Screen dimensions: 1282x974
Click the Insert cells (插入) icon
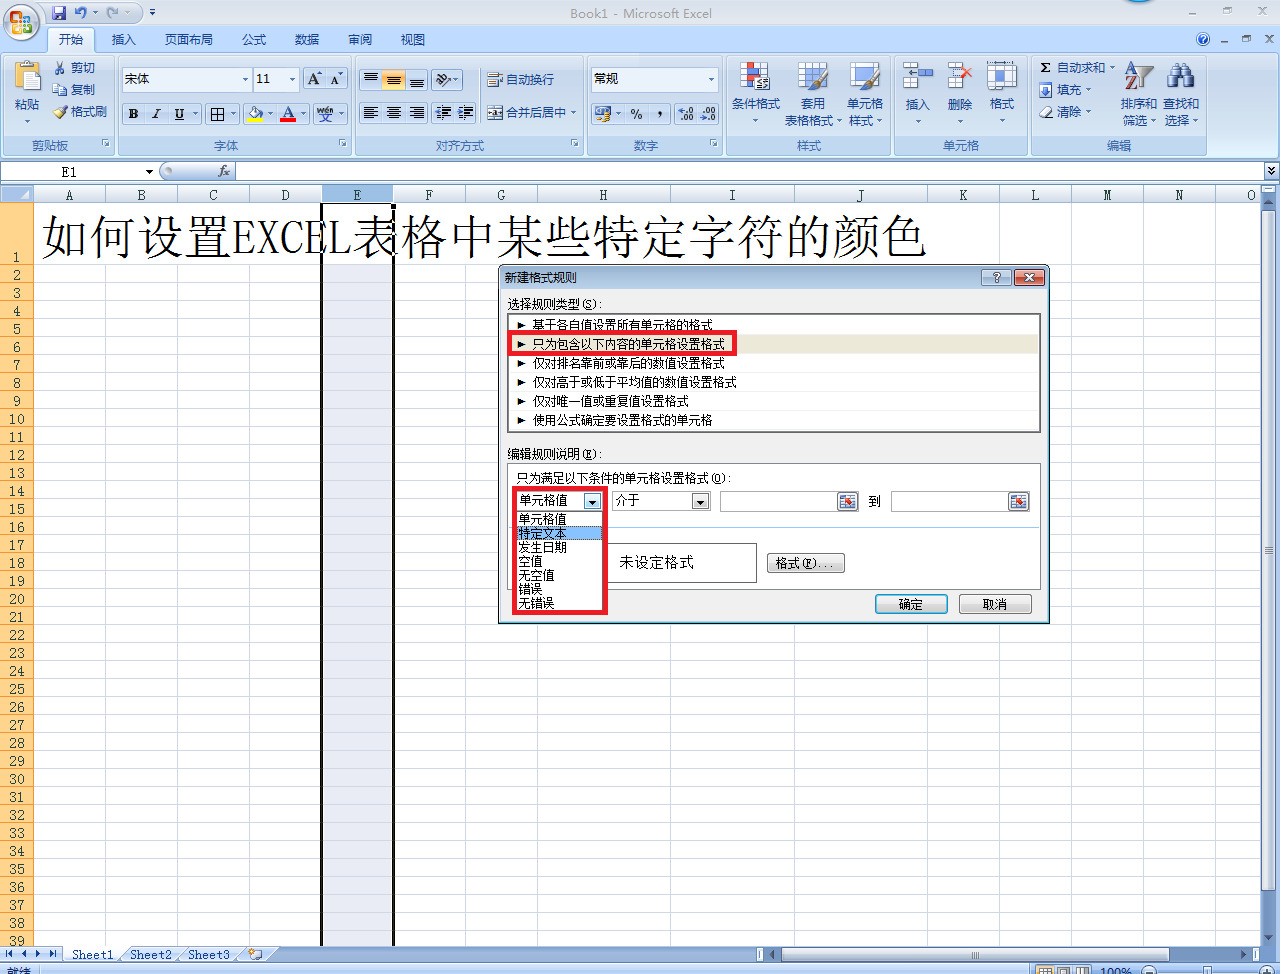pos(917,77)
